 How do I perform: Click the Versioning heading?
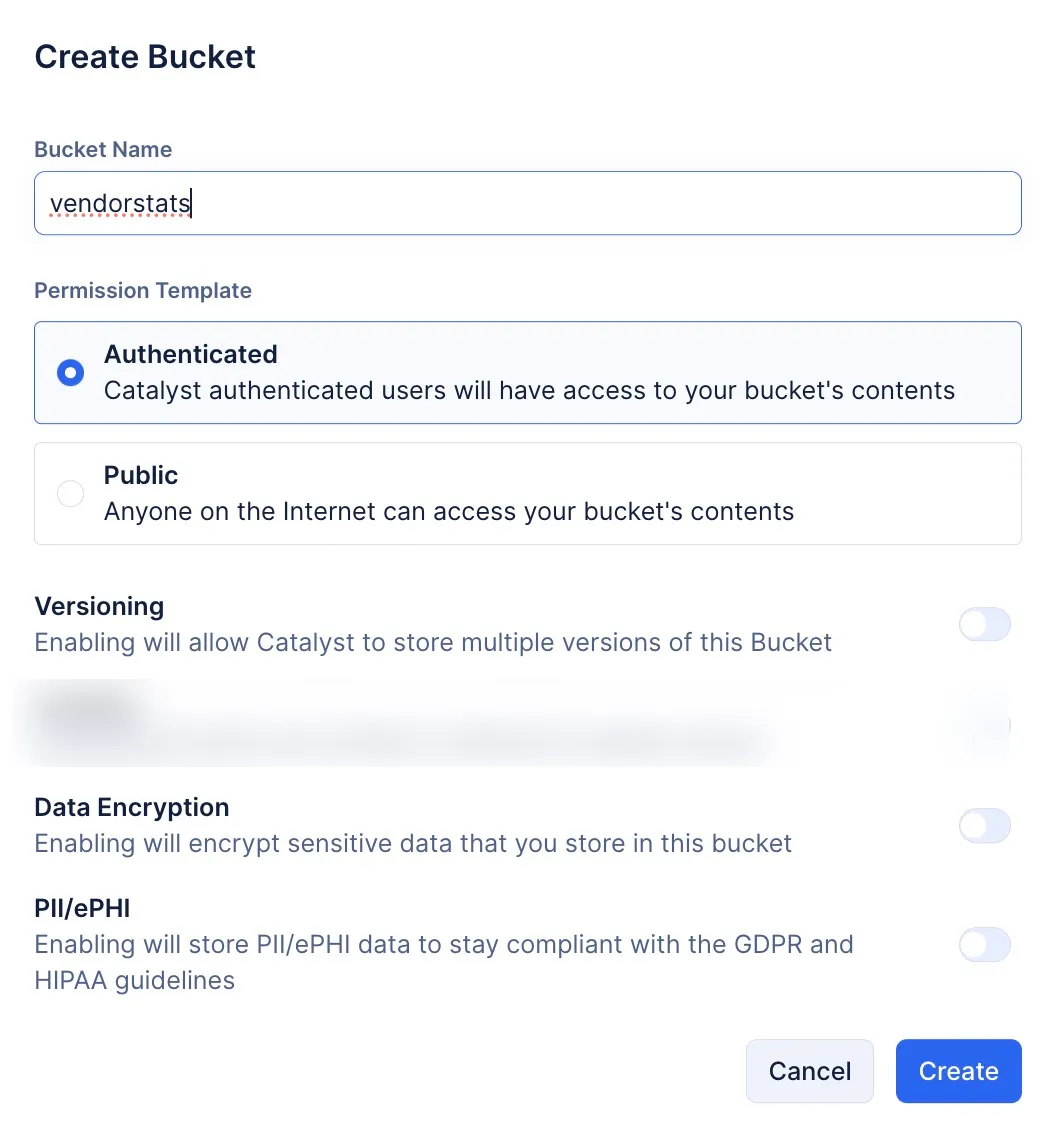(x=99, y=606)
